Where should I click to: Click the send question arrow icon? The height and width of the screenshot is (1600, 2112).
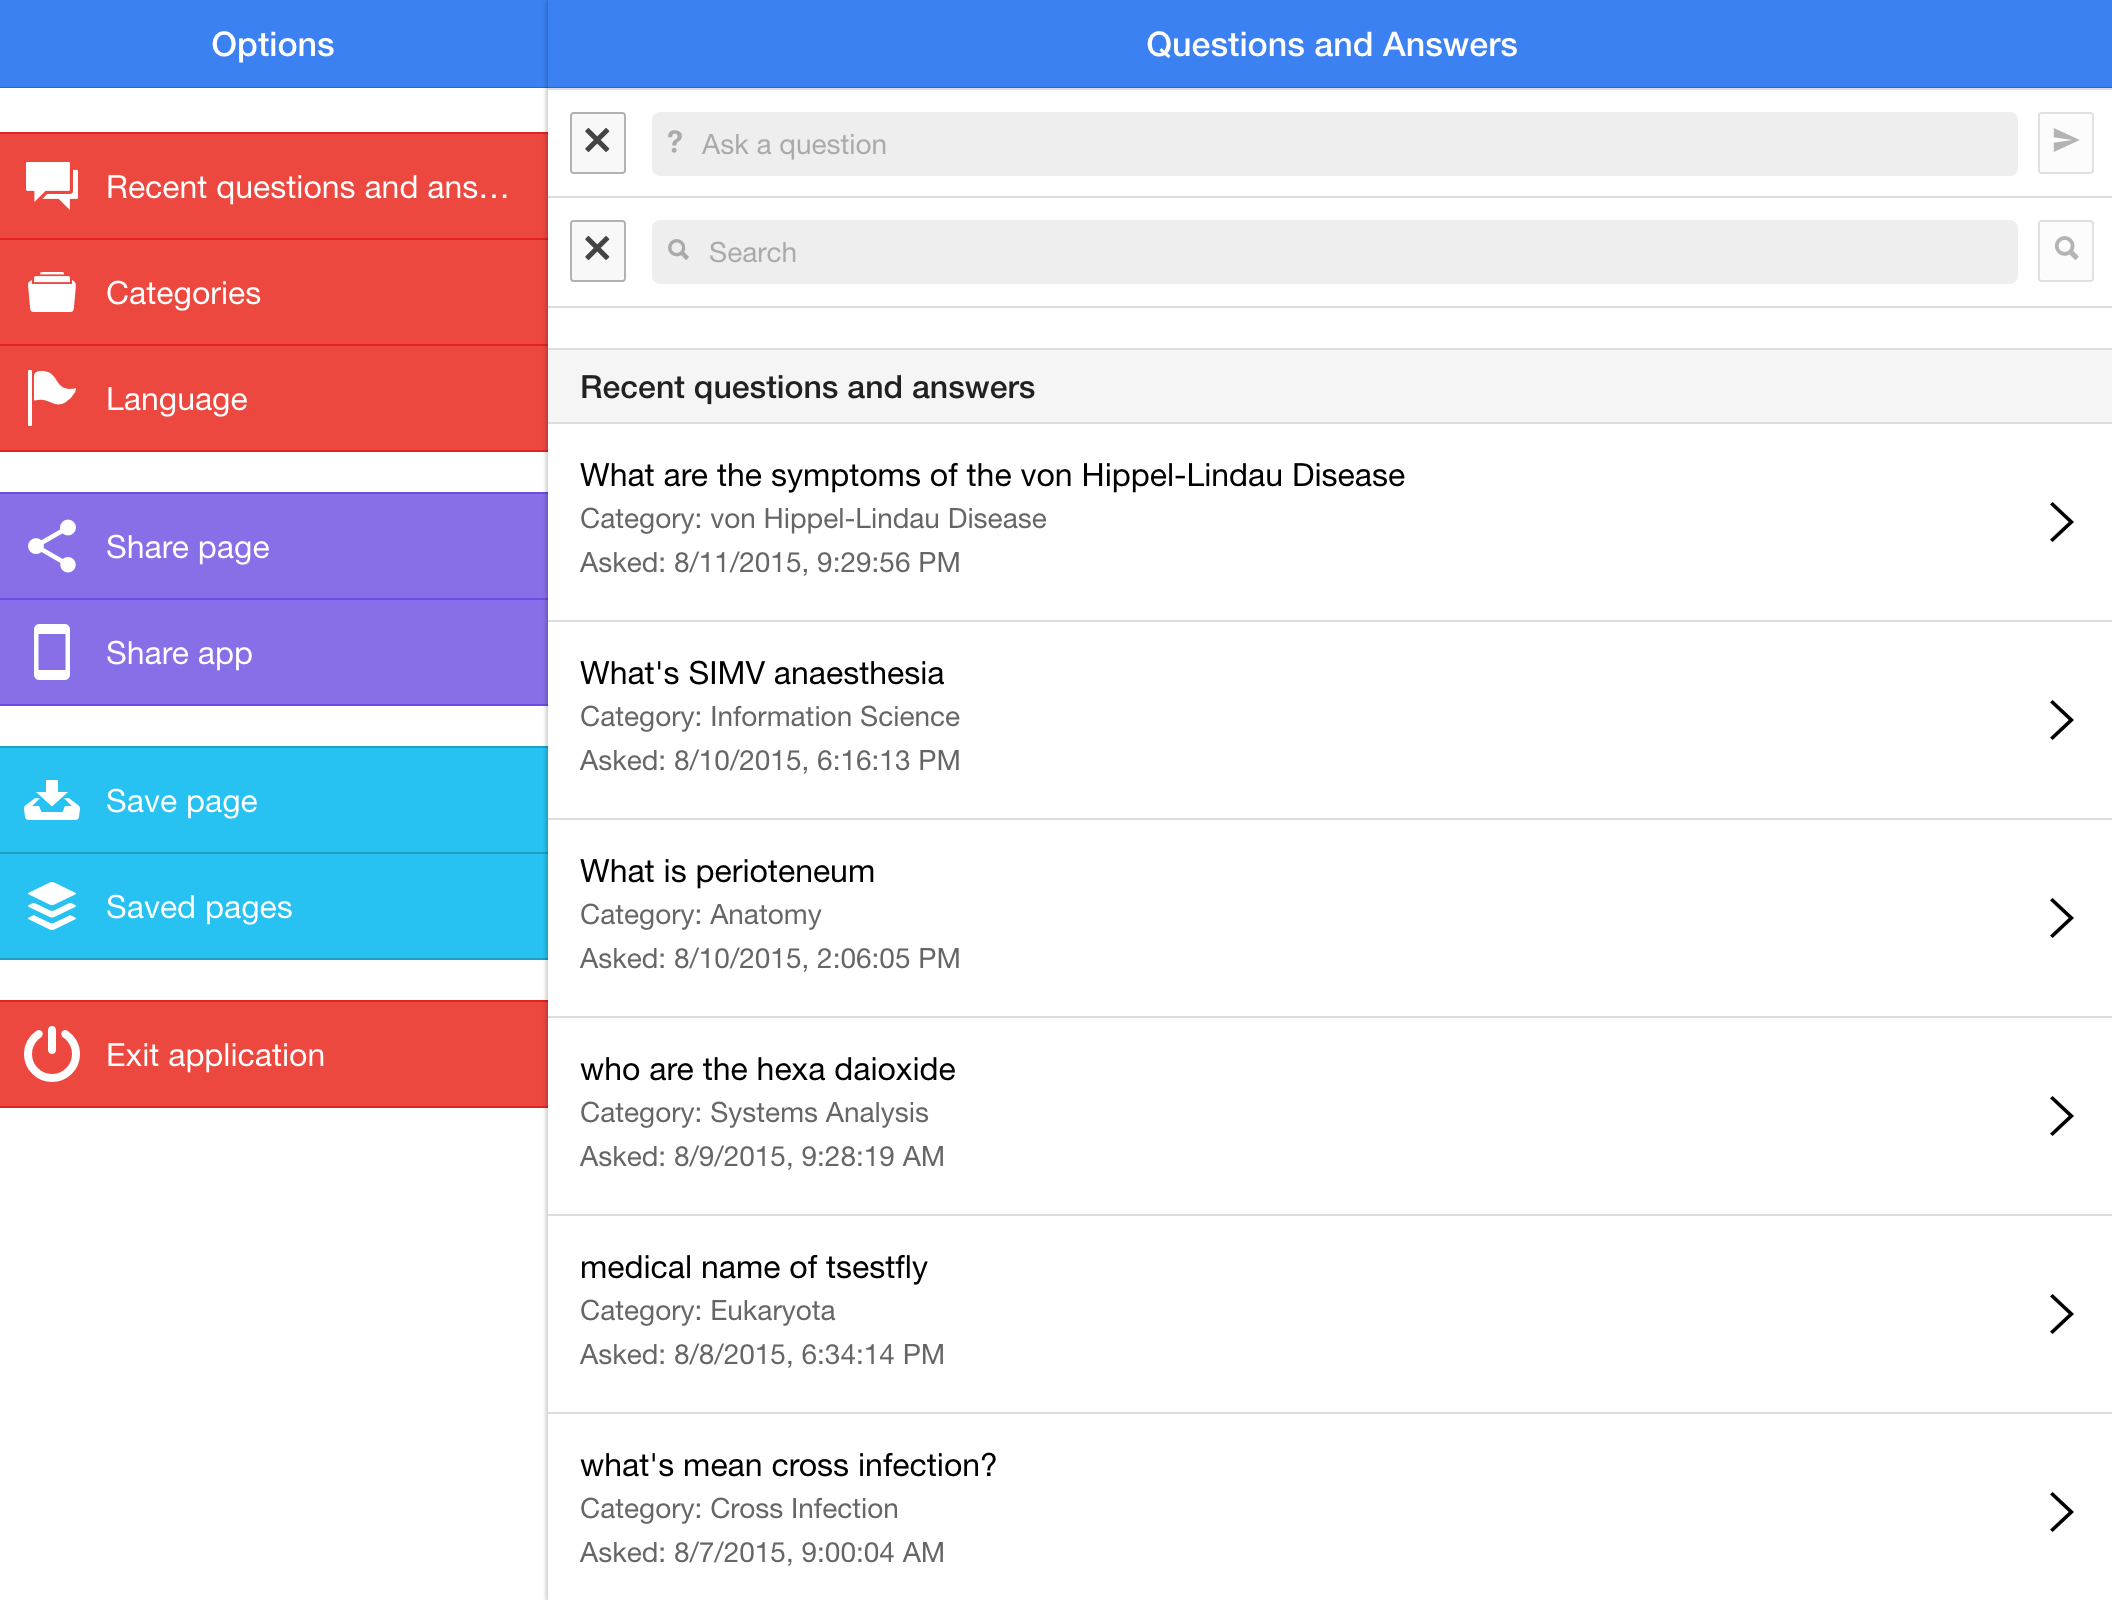tap(2065, 143)
